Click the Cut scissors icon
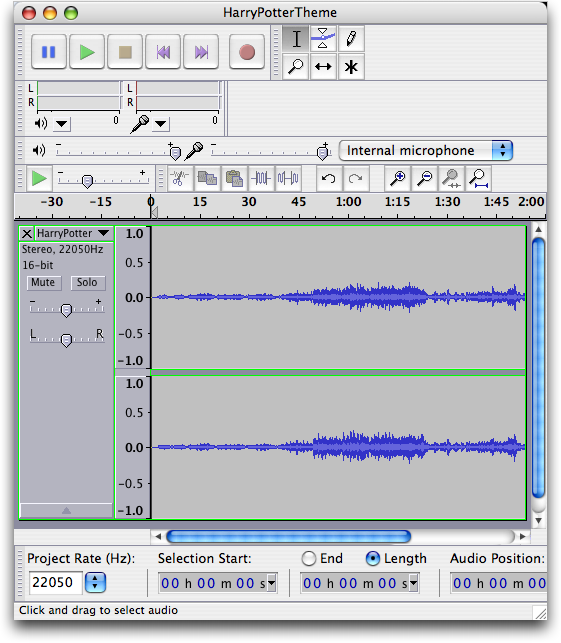 tap(180, 178)
